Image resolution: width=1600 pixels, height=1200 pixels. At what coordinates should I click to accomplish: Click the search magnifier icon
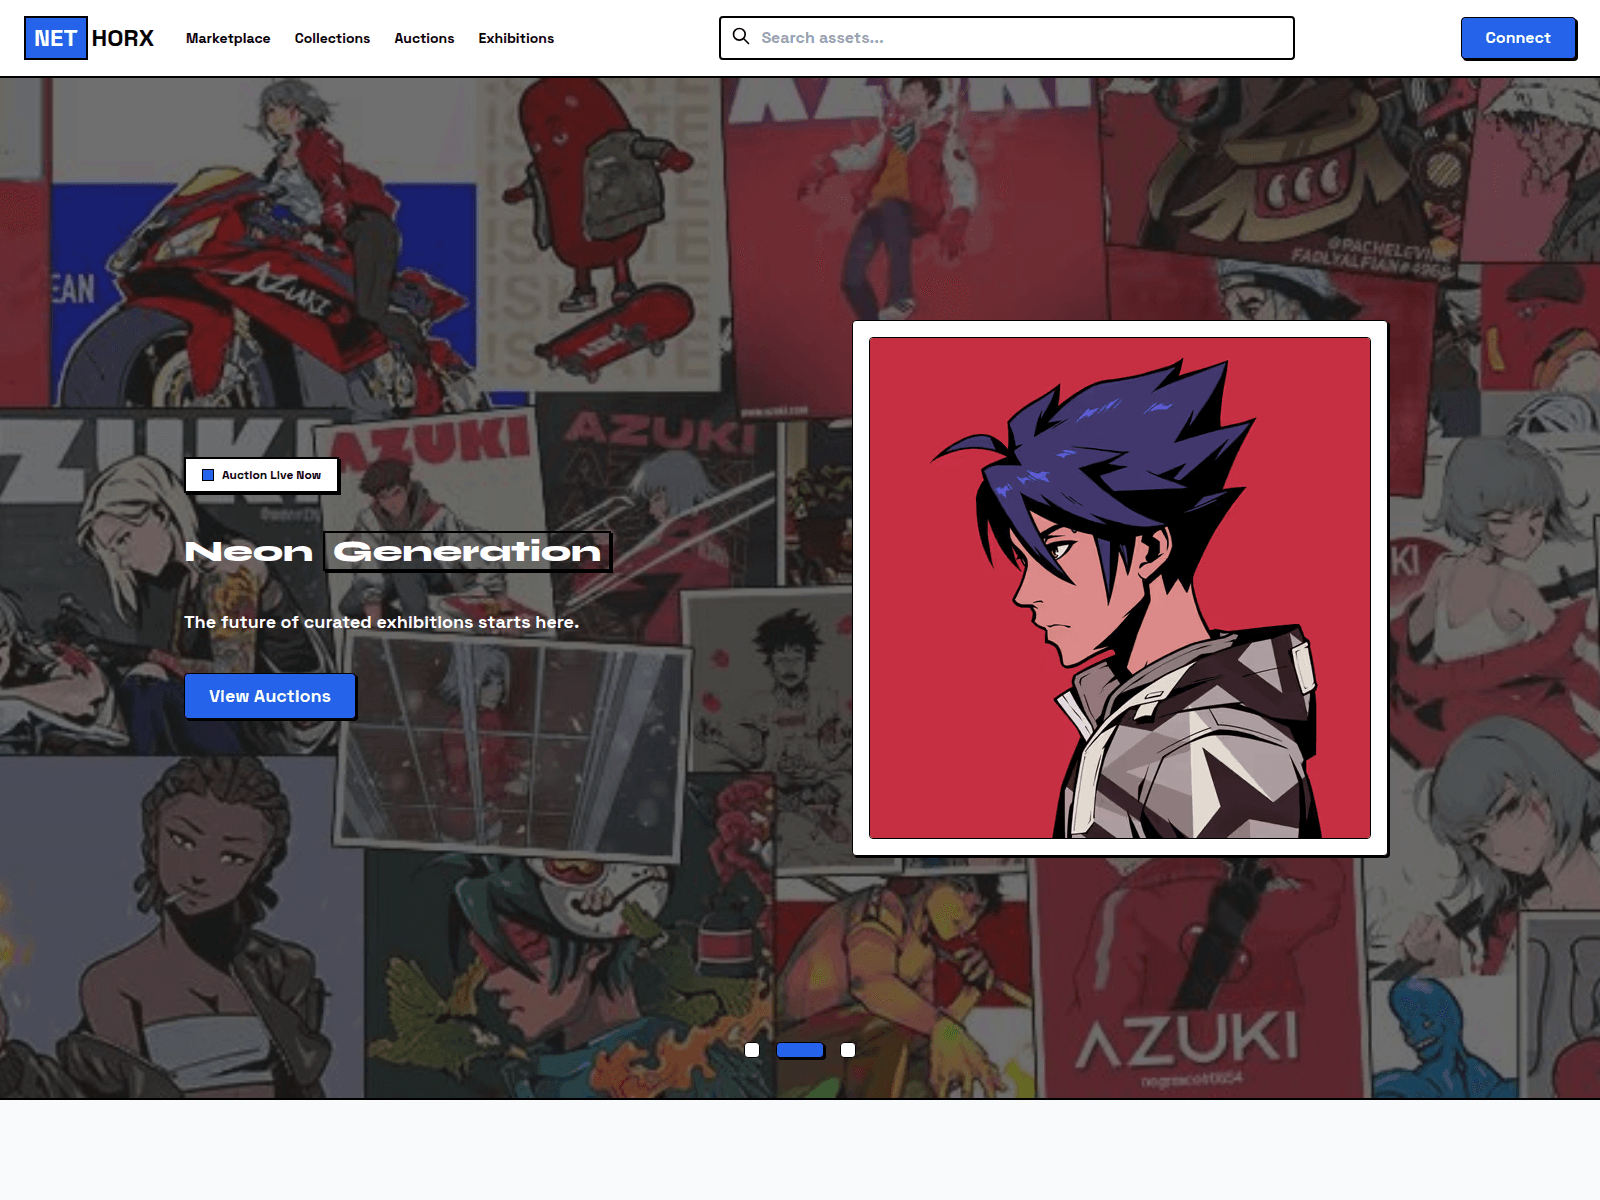point(741,37)
